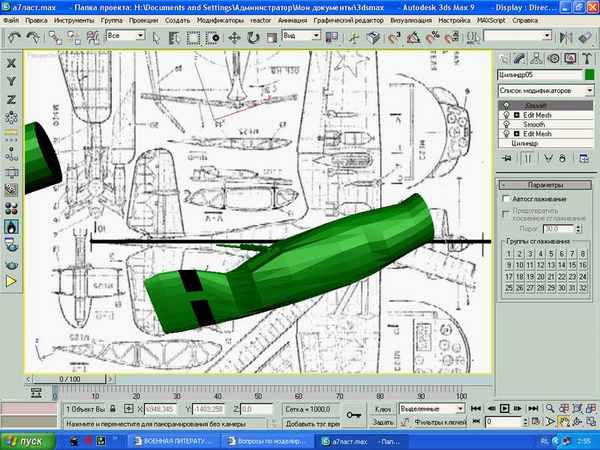Toggle 3D Snaps icon
This screenshot has width=600, height=450.
click(x=393, y=38)
